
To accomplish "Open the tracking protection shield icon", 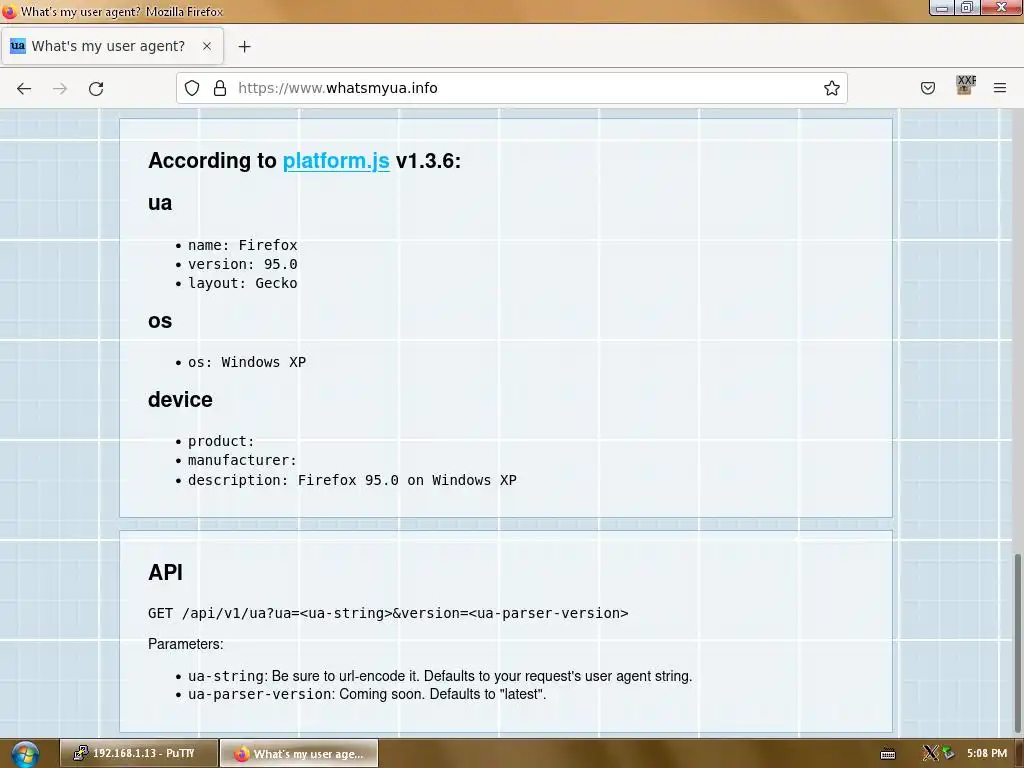I will 192,88.
